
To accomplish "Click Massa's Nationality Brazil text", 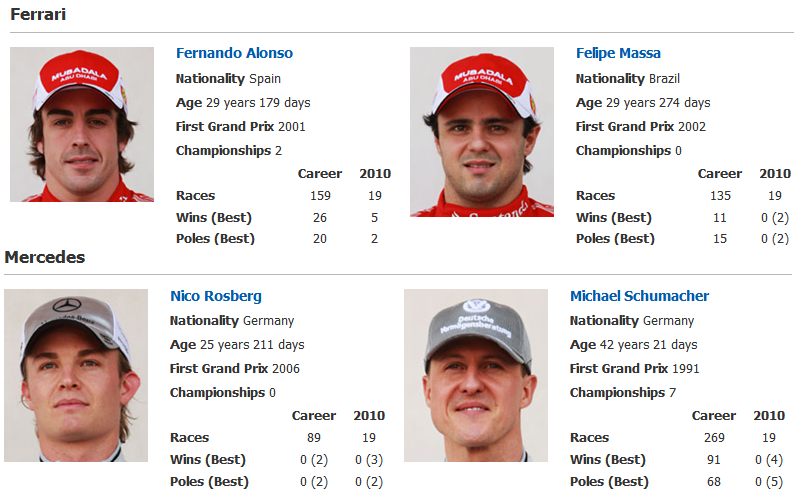I will 628,79.
